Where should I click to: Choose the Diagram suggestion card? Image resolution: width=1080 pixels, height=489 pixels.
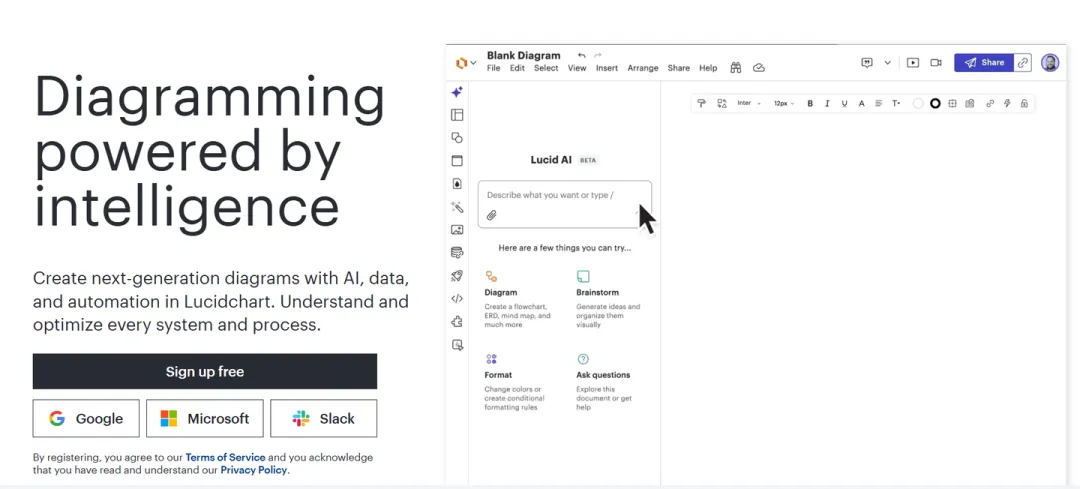click(x=519, y=300)
